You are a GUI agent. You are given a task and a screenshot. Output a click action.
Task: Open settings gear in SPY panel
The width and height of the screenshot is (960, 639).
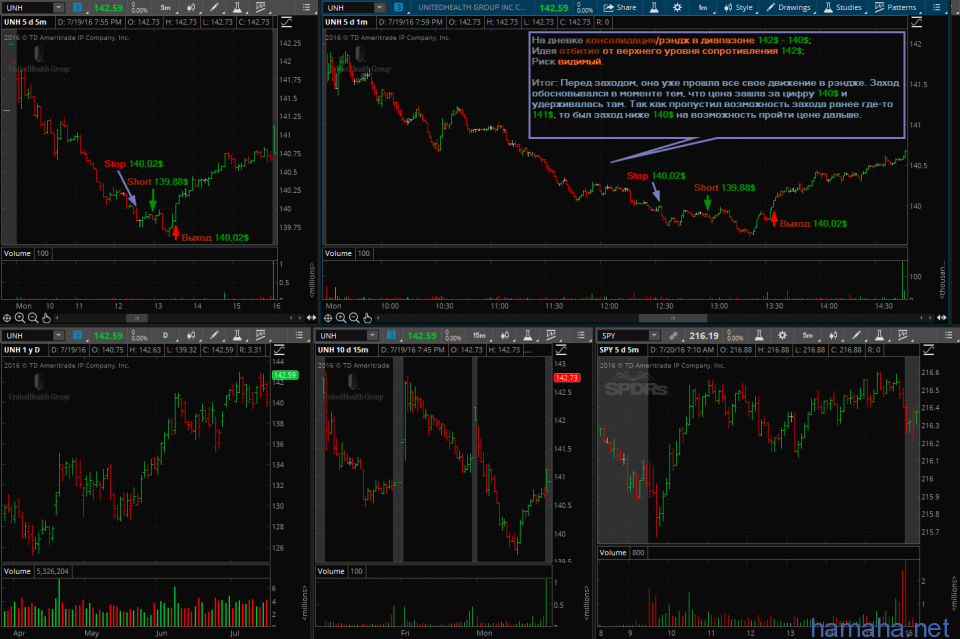click(x=782, y=335)
